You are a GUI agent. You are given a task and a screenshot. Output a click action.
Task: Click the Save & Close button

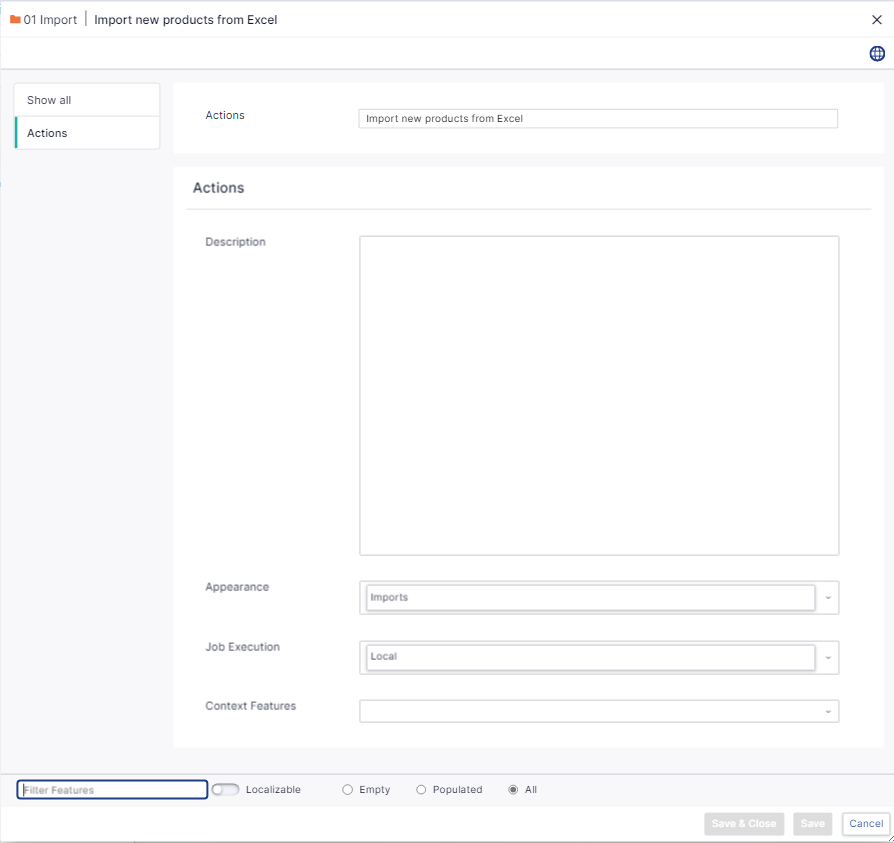[x=744, y=824]
